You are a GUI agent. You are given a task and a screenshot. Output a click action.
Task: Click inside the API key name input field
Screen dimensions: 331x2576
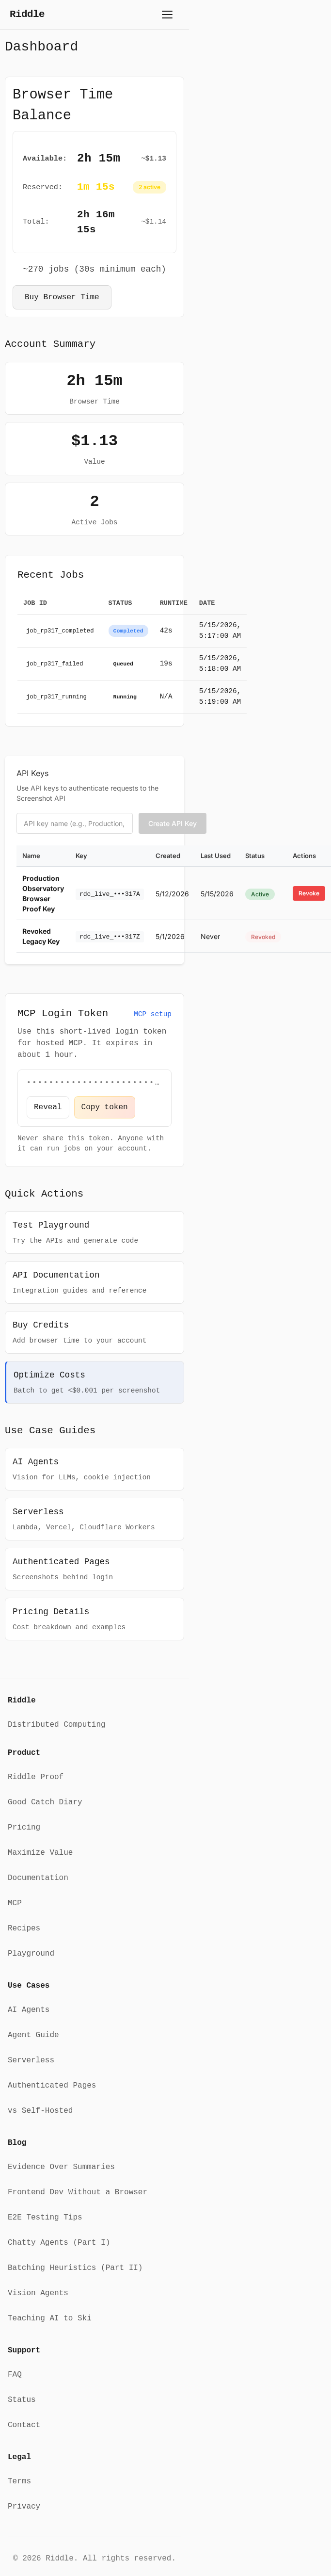pyautogui.click(x=75, y=823)
